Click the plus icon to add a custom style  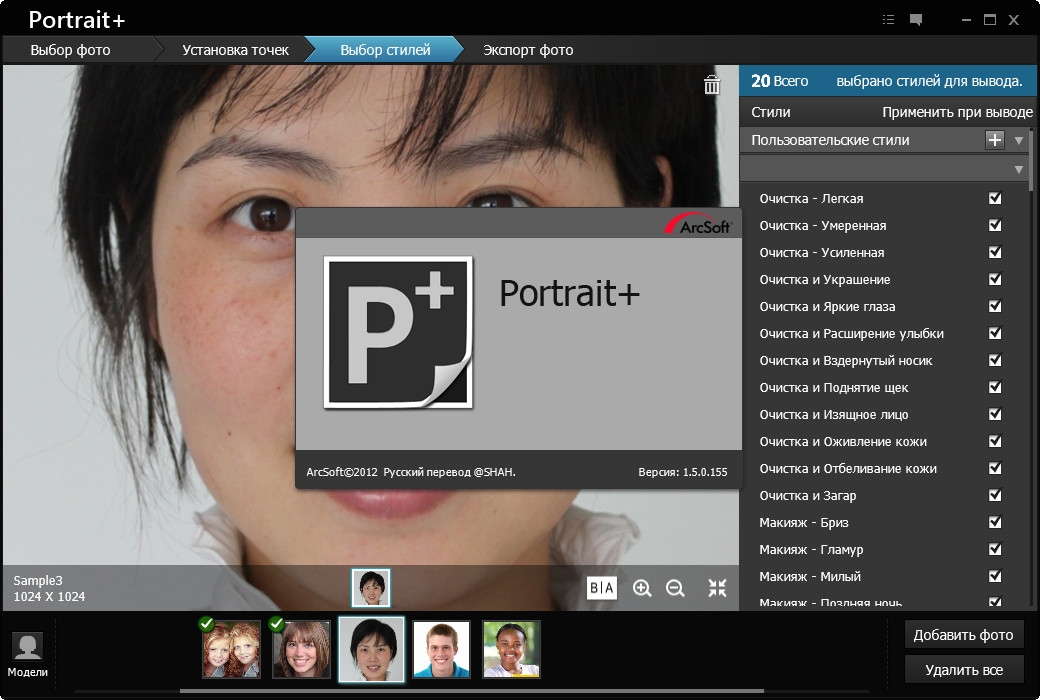994,140
